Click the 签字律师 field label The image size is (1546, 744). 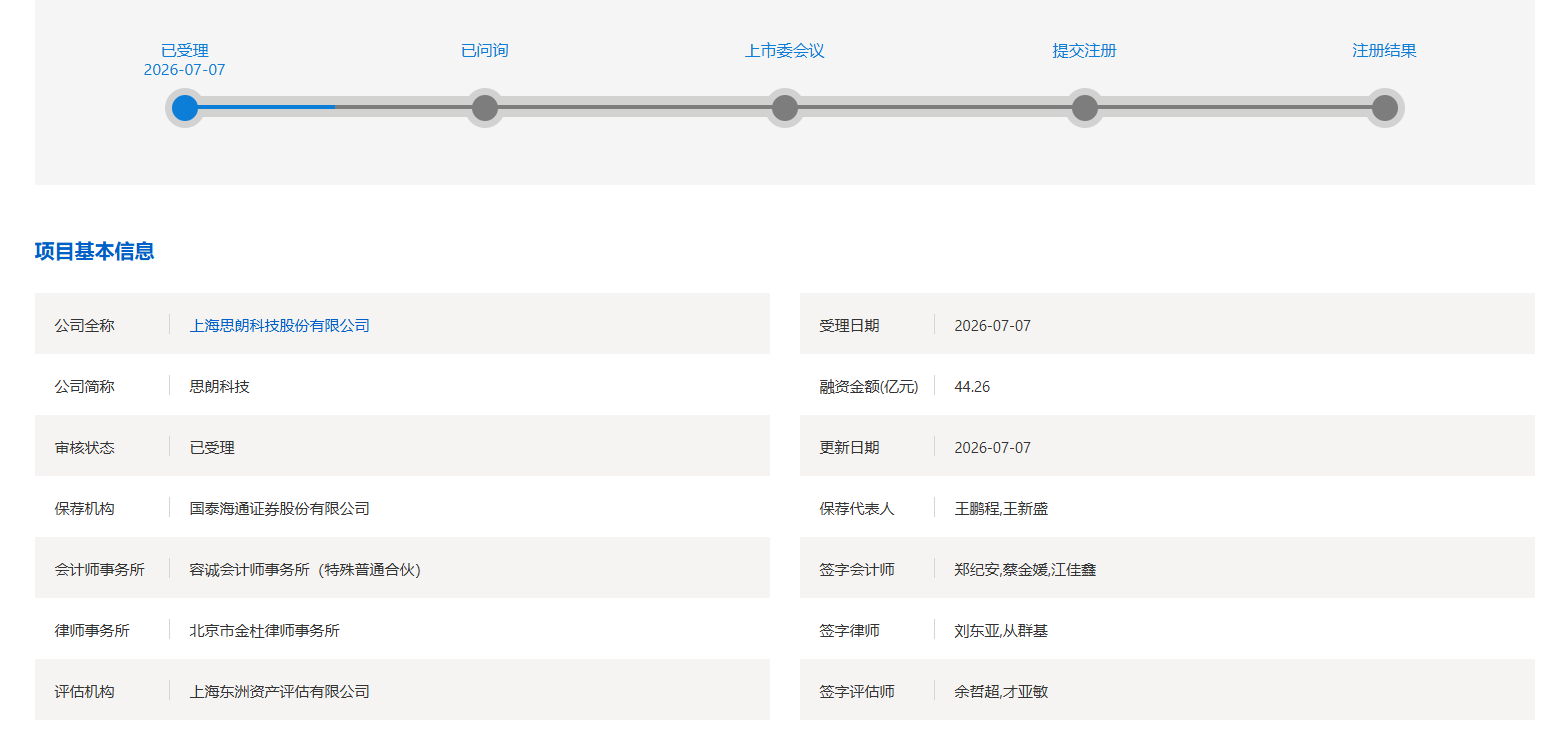pyautogui.click(x=850, y=631)
